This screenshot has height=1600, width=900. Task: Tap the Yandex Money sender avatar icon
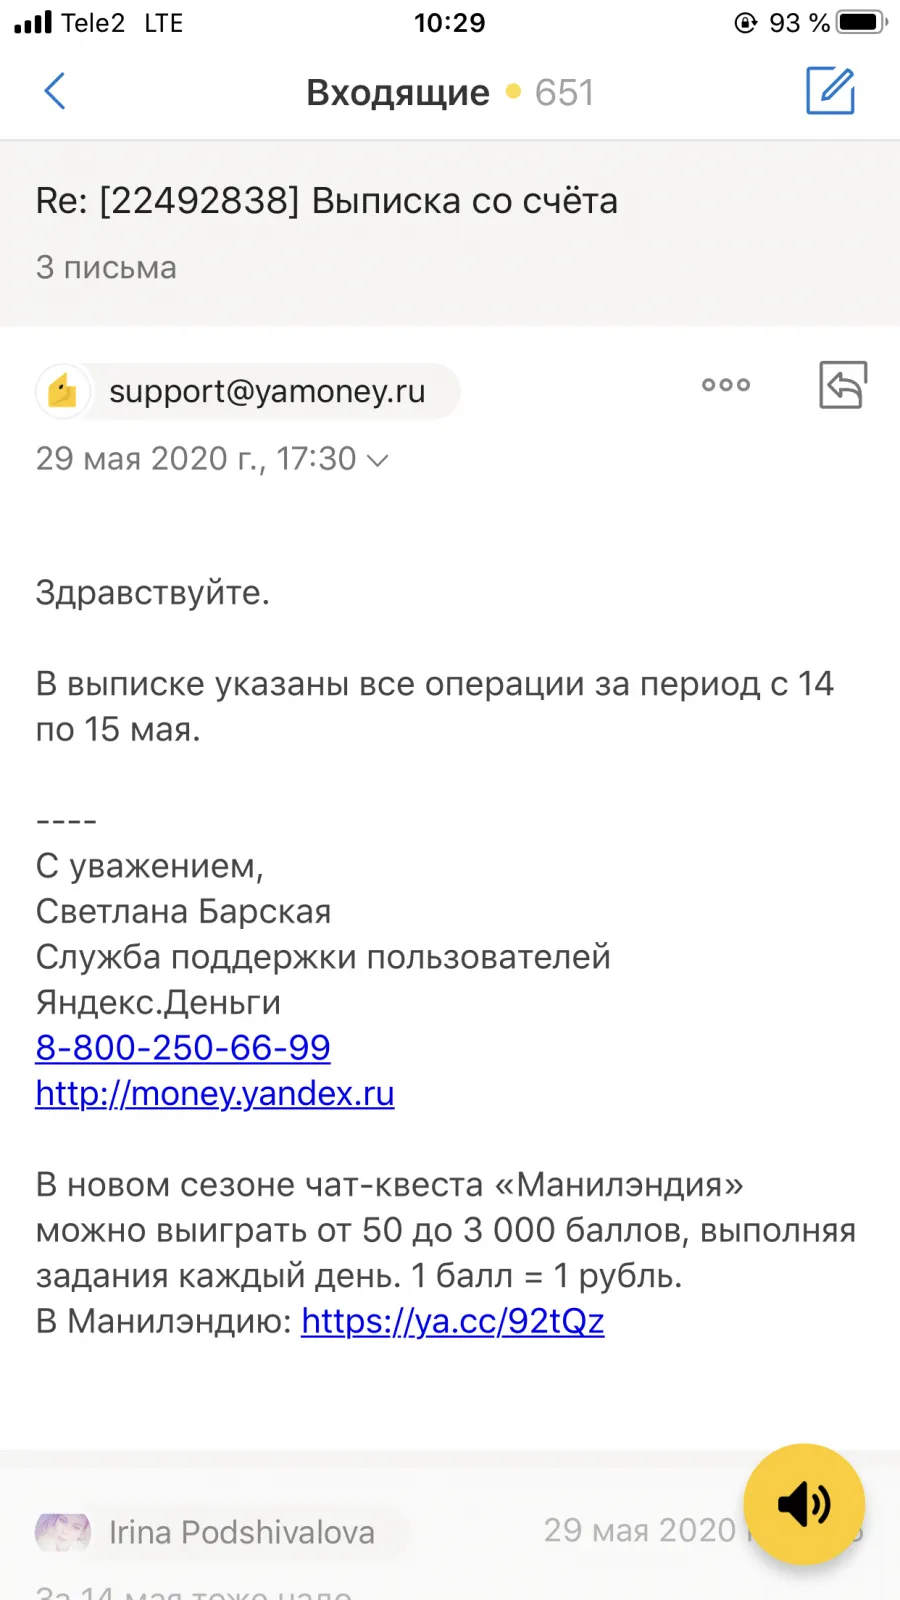pos(63,391)
